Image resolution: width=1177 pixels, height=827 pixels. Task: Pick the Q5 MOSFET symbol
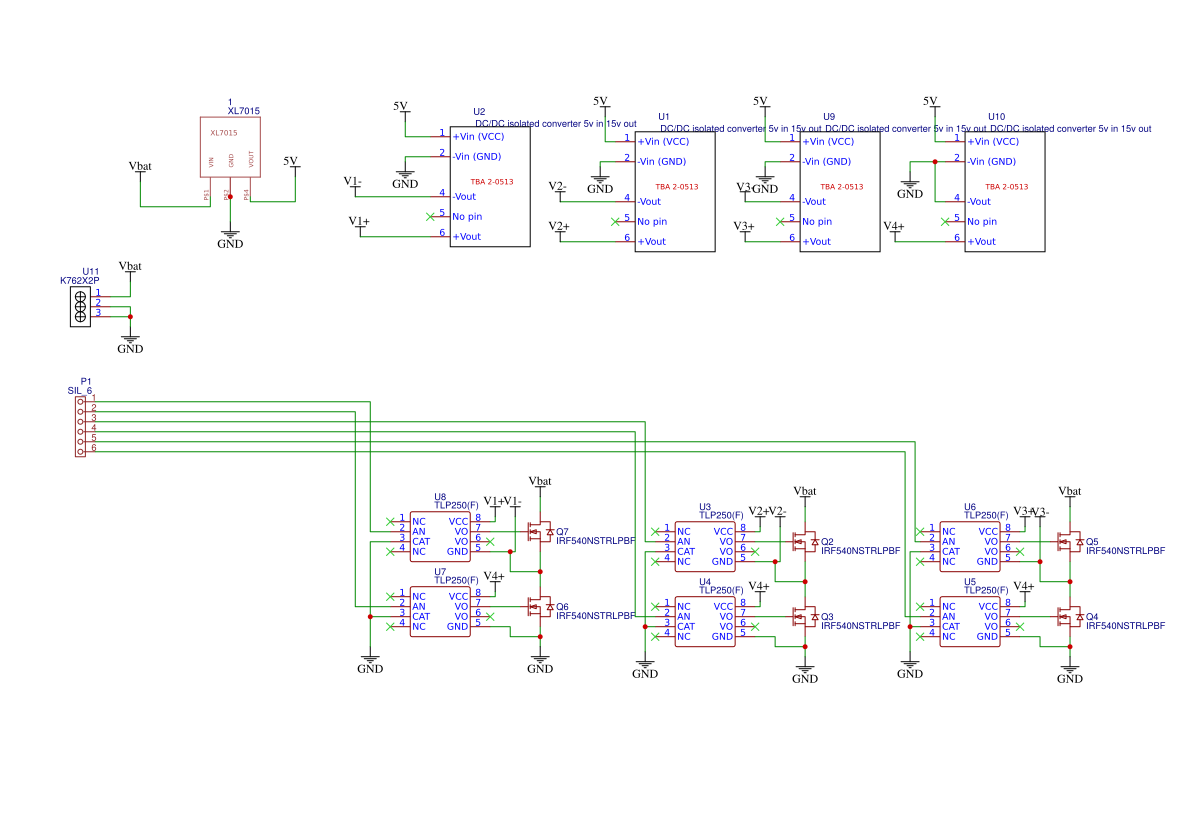(1071, 542)
